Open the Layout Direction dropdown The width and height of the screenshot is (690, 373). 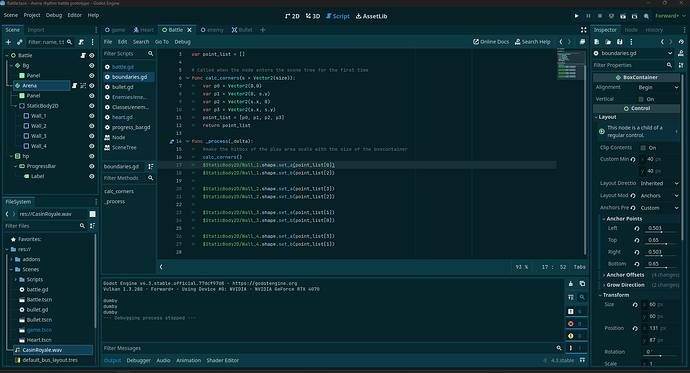pos(659,183)
